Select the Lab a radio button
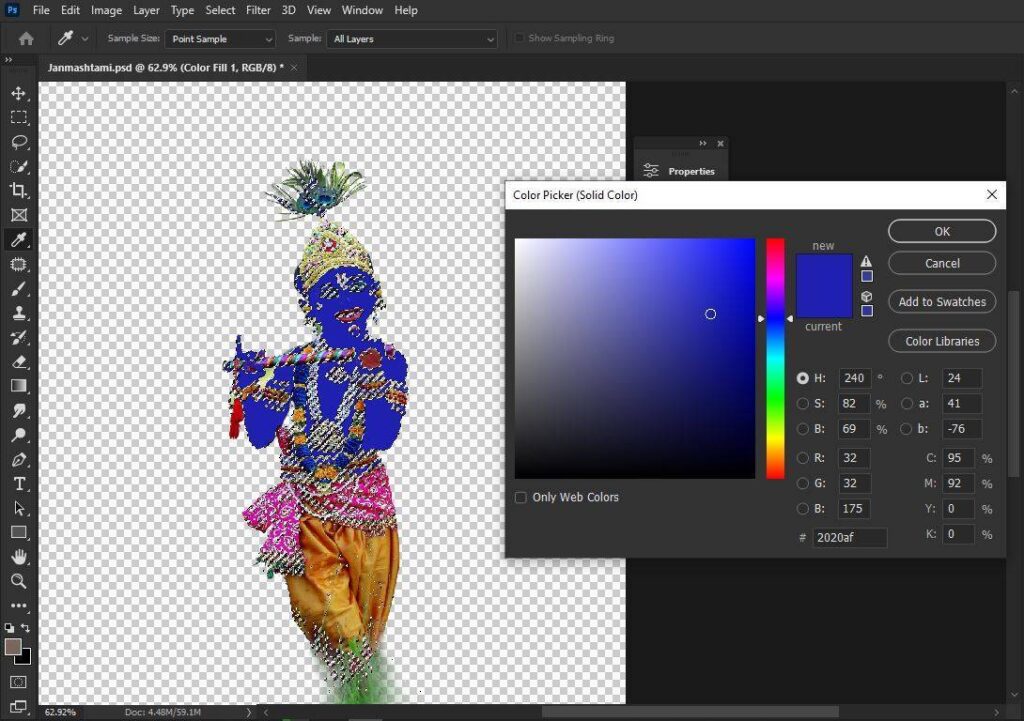The image size is (1024, 721). click(x=906, y=404)
